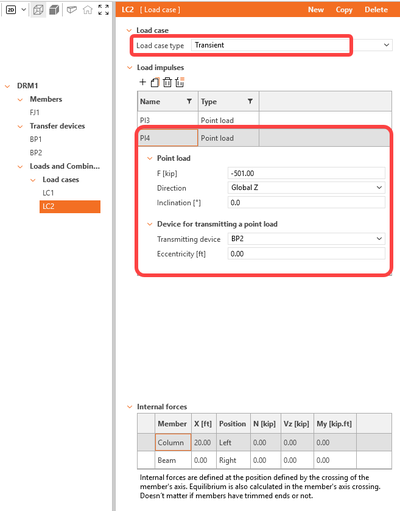Viewport: 400px width, 511px height.
Task: Open the Load case type dropdown
Action: [386, 45]
